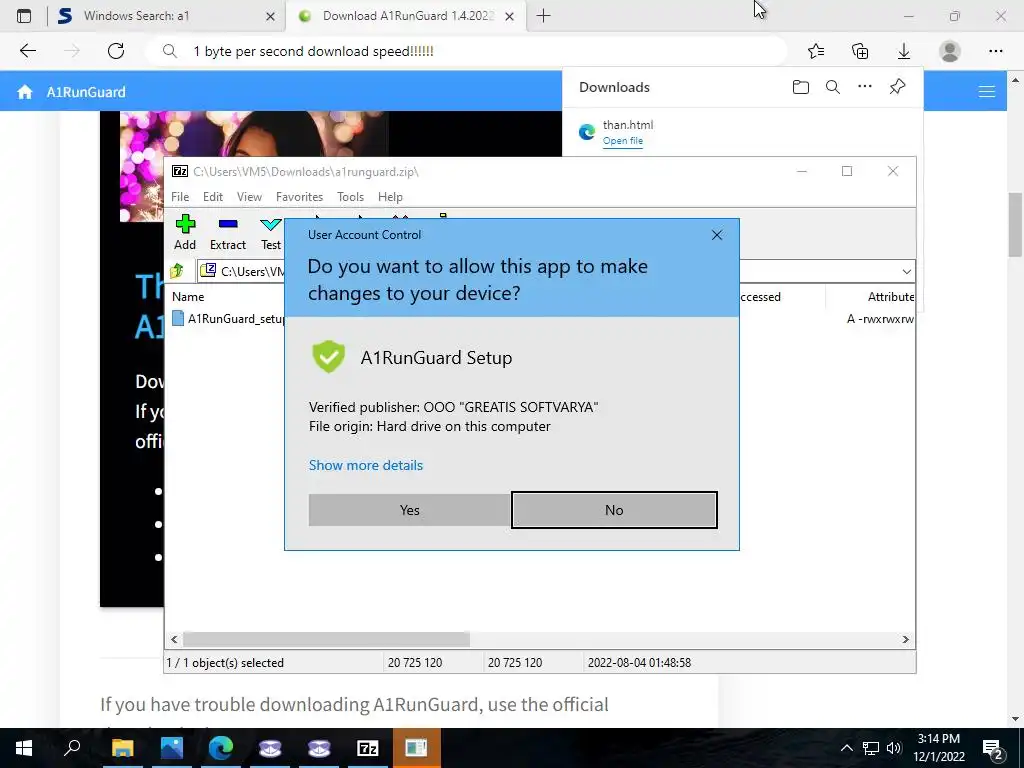Open the 7-Zip Edit menu
The image size is (1024, 768).
(x=213, y=197)
